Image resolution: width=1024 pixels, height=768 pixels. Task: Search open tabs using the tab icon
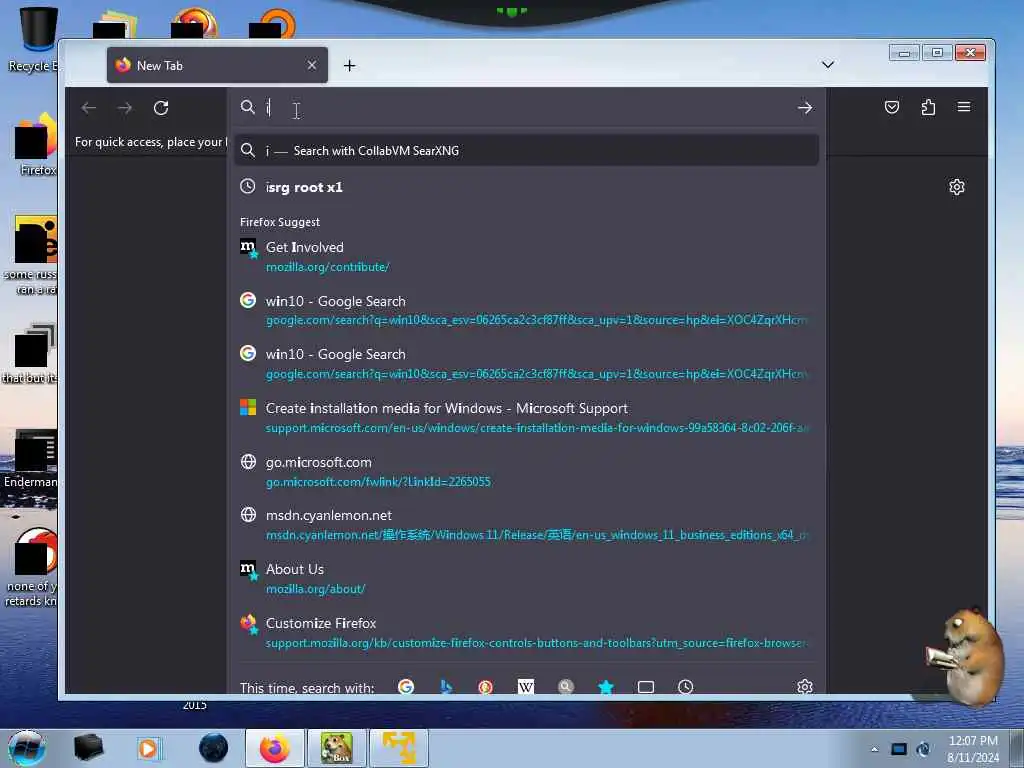coord(646,686)
